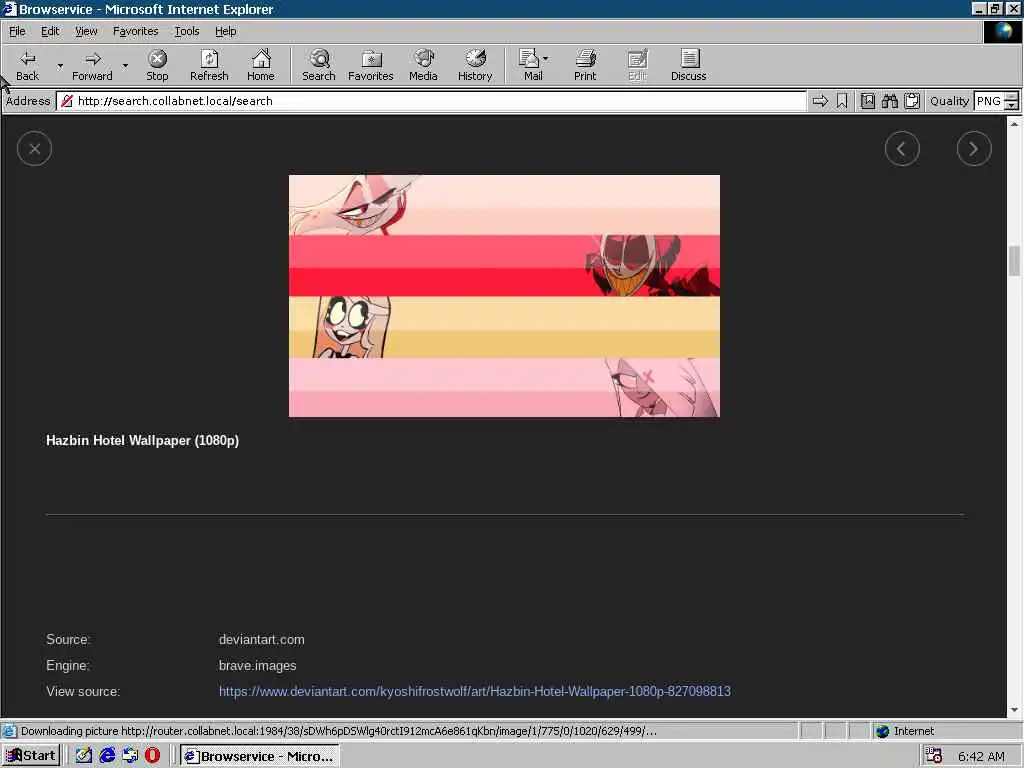Click the Downloading picture status text
This screenshot has height=768, width=1024.
pos(338,731)
